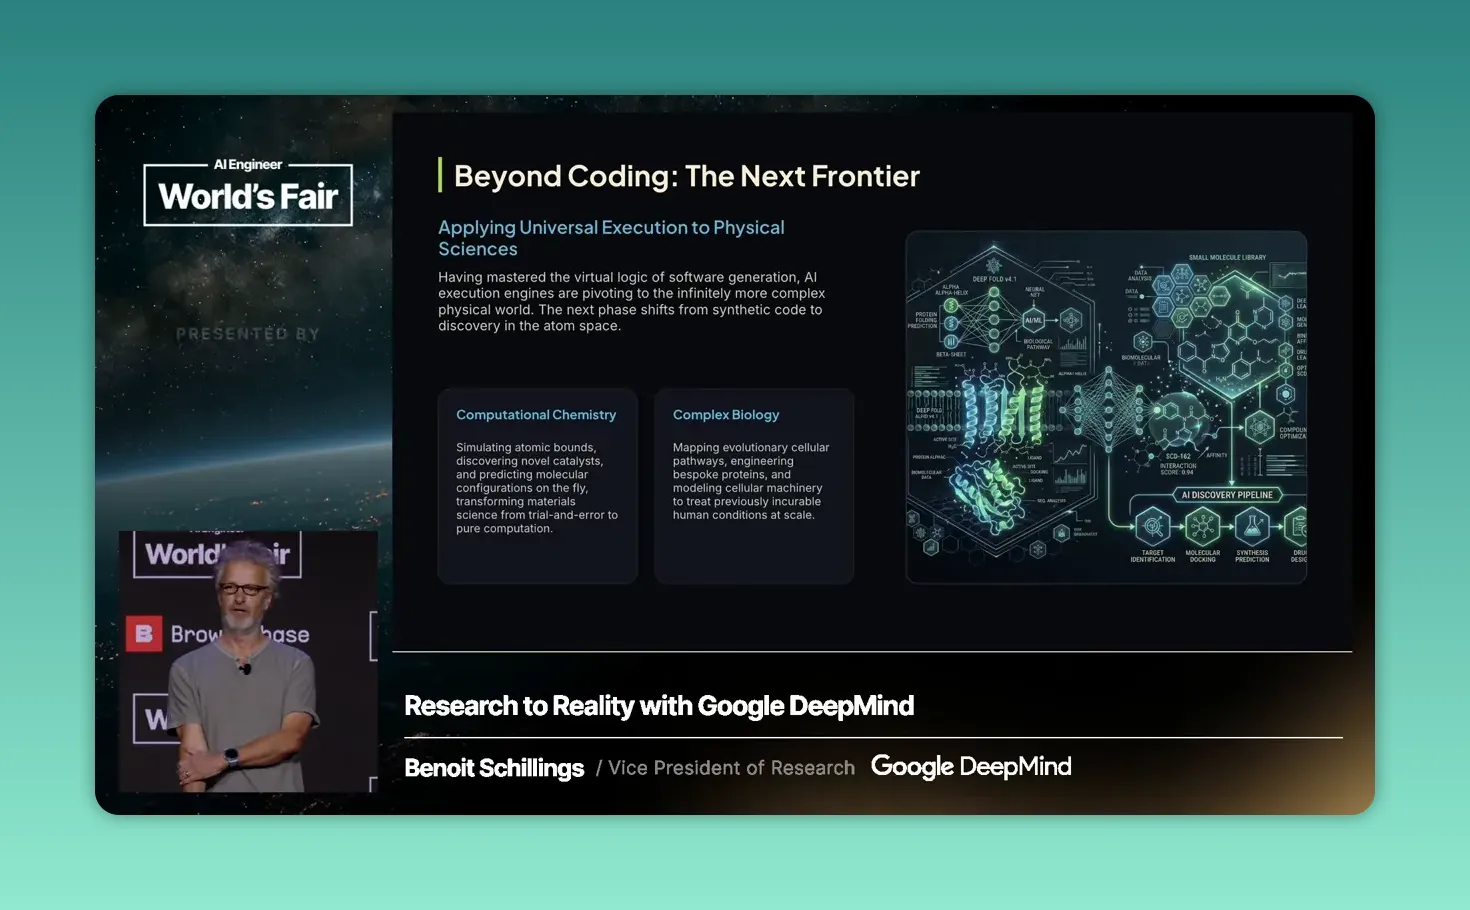
Task: Click the paragraph starting Having mastered the virtual
Action: [x=631, y=301]
